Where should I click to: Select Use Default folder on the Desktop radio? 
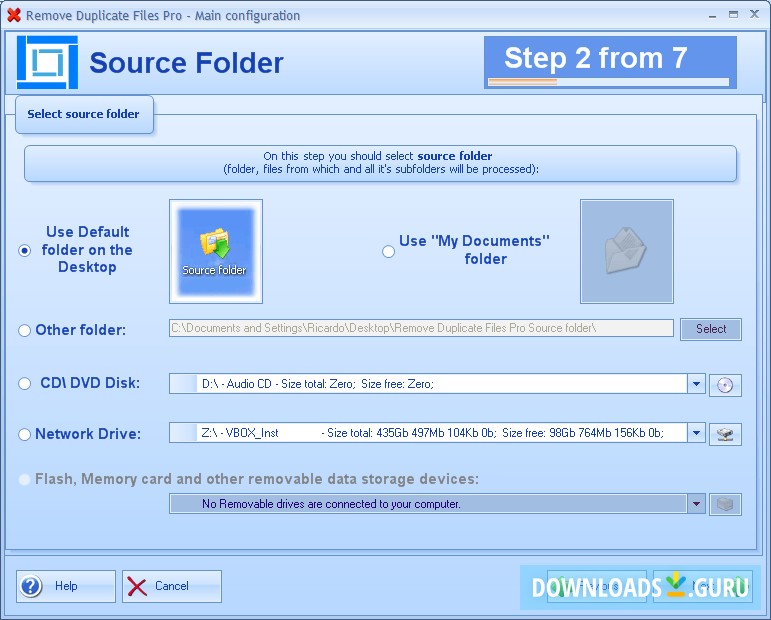[25, 251]
